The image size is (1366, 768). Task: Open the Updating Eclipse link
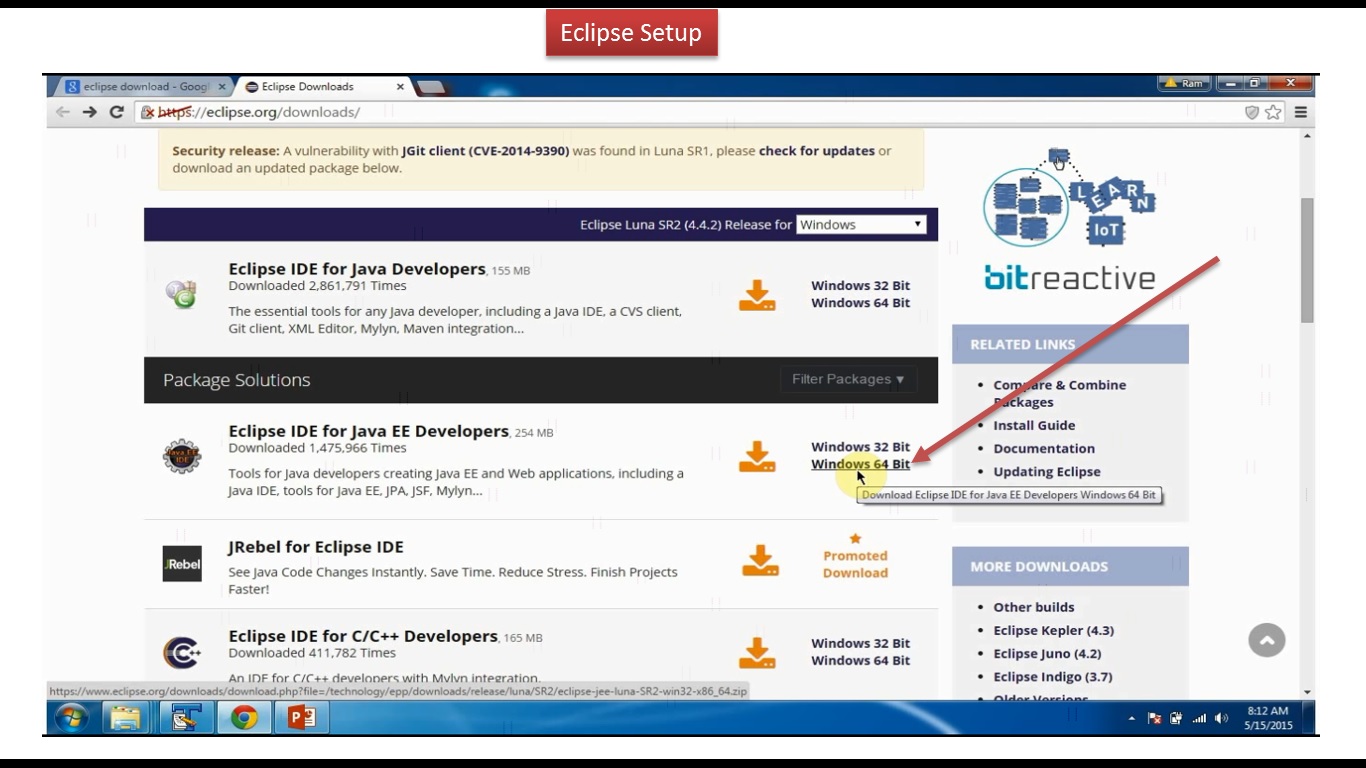tap(1047, 471)
